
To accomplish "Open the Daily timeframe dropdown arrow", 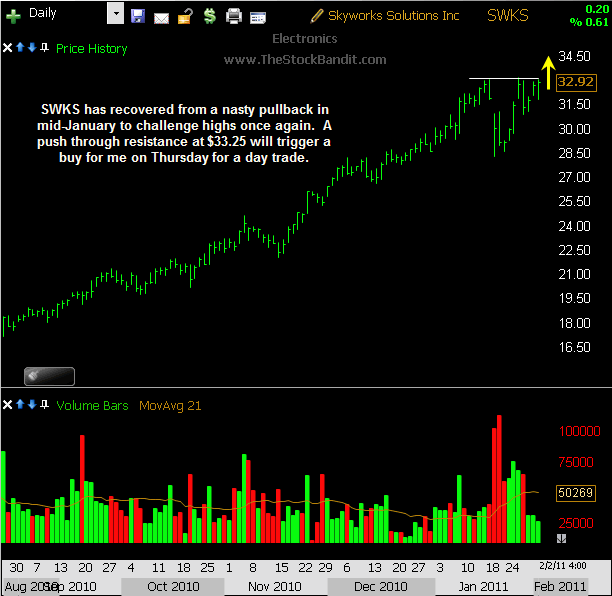I will pyautogui.click(x=115, y=15).
